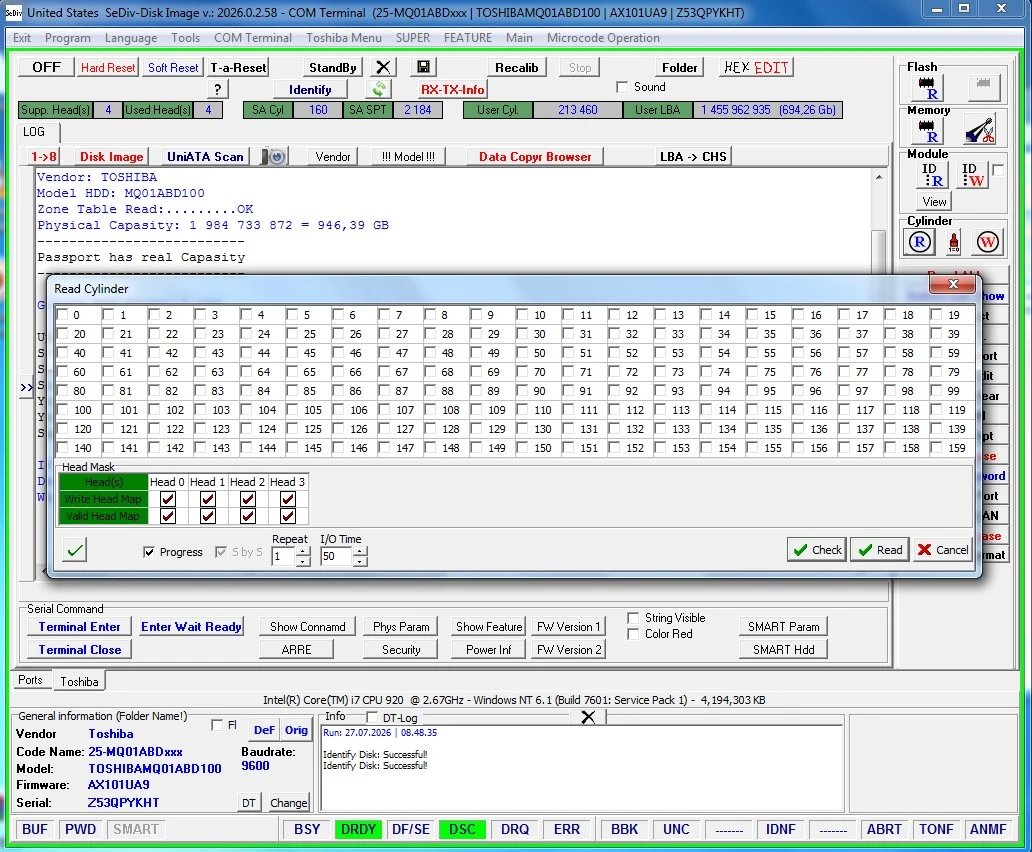Tick the checkbox next to Module ID write
Image resolution: width=1032 pixels, height=852 pixels.
998,170
